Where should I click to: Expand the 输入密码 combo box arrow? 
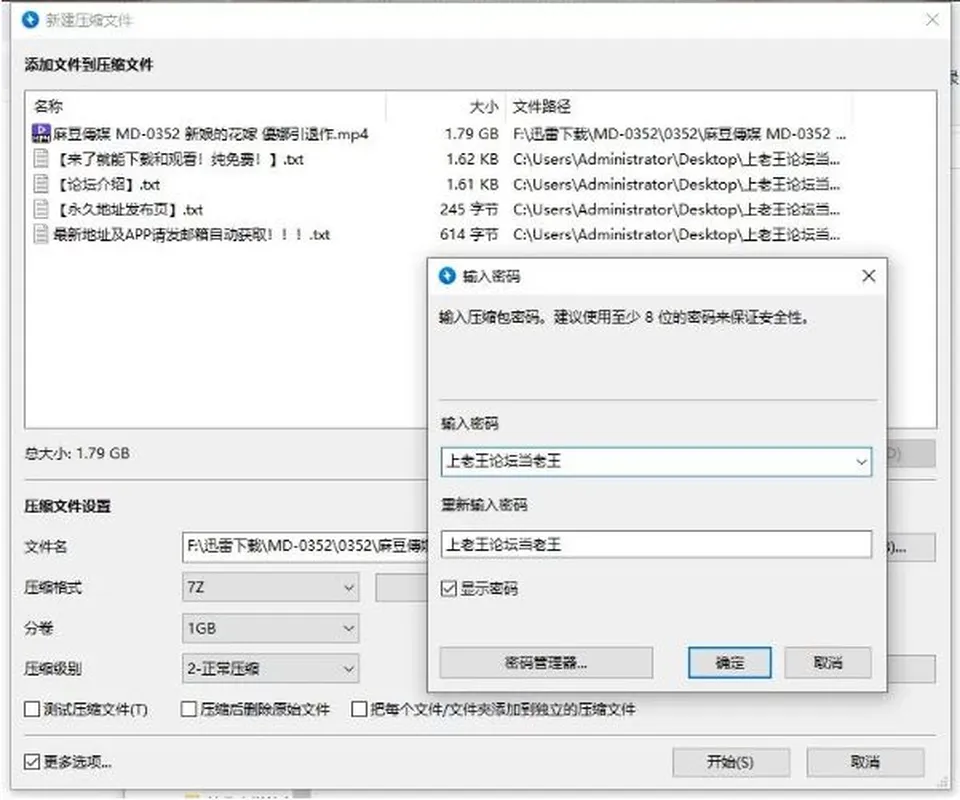861,462
